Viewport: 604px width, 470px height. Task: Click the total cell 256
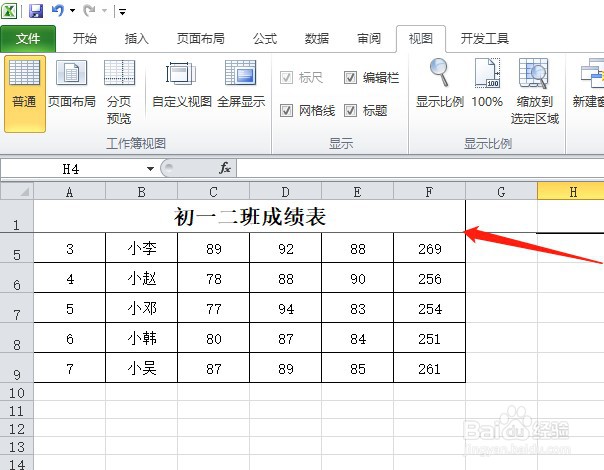pos(430,278)
